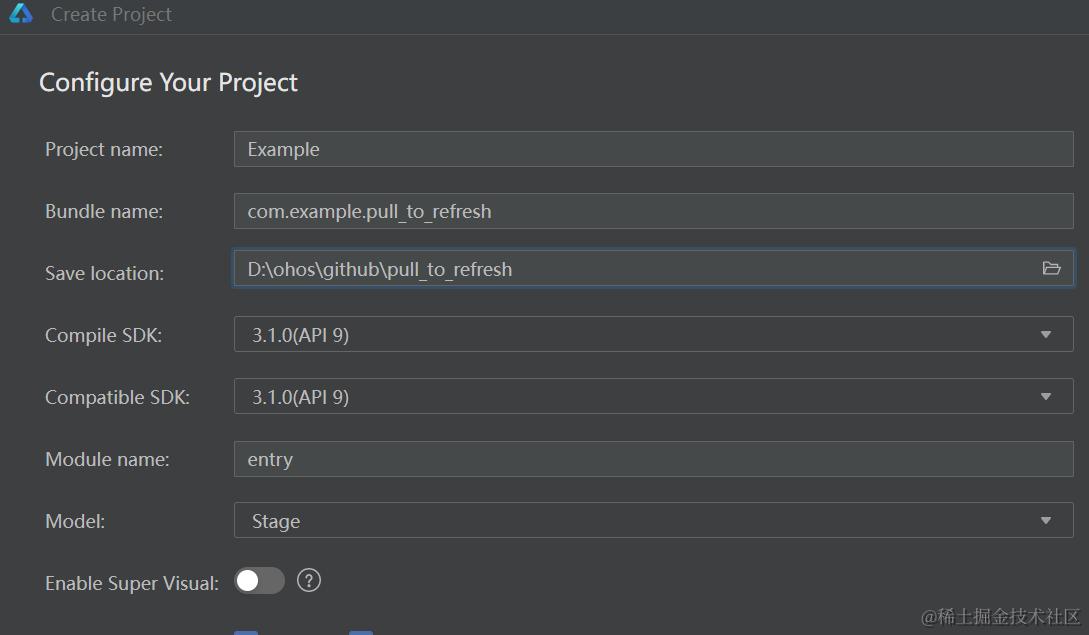This screenshot has width=1089, height=635.
Task: Click the Compatible SDK 3.1.0(API 9) value
Action: (x=301, y=398)
